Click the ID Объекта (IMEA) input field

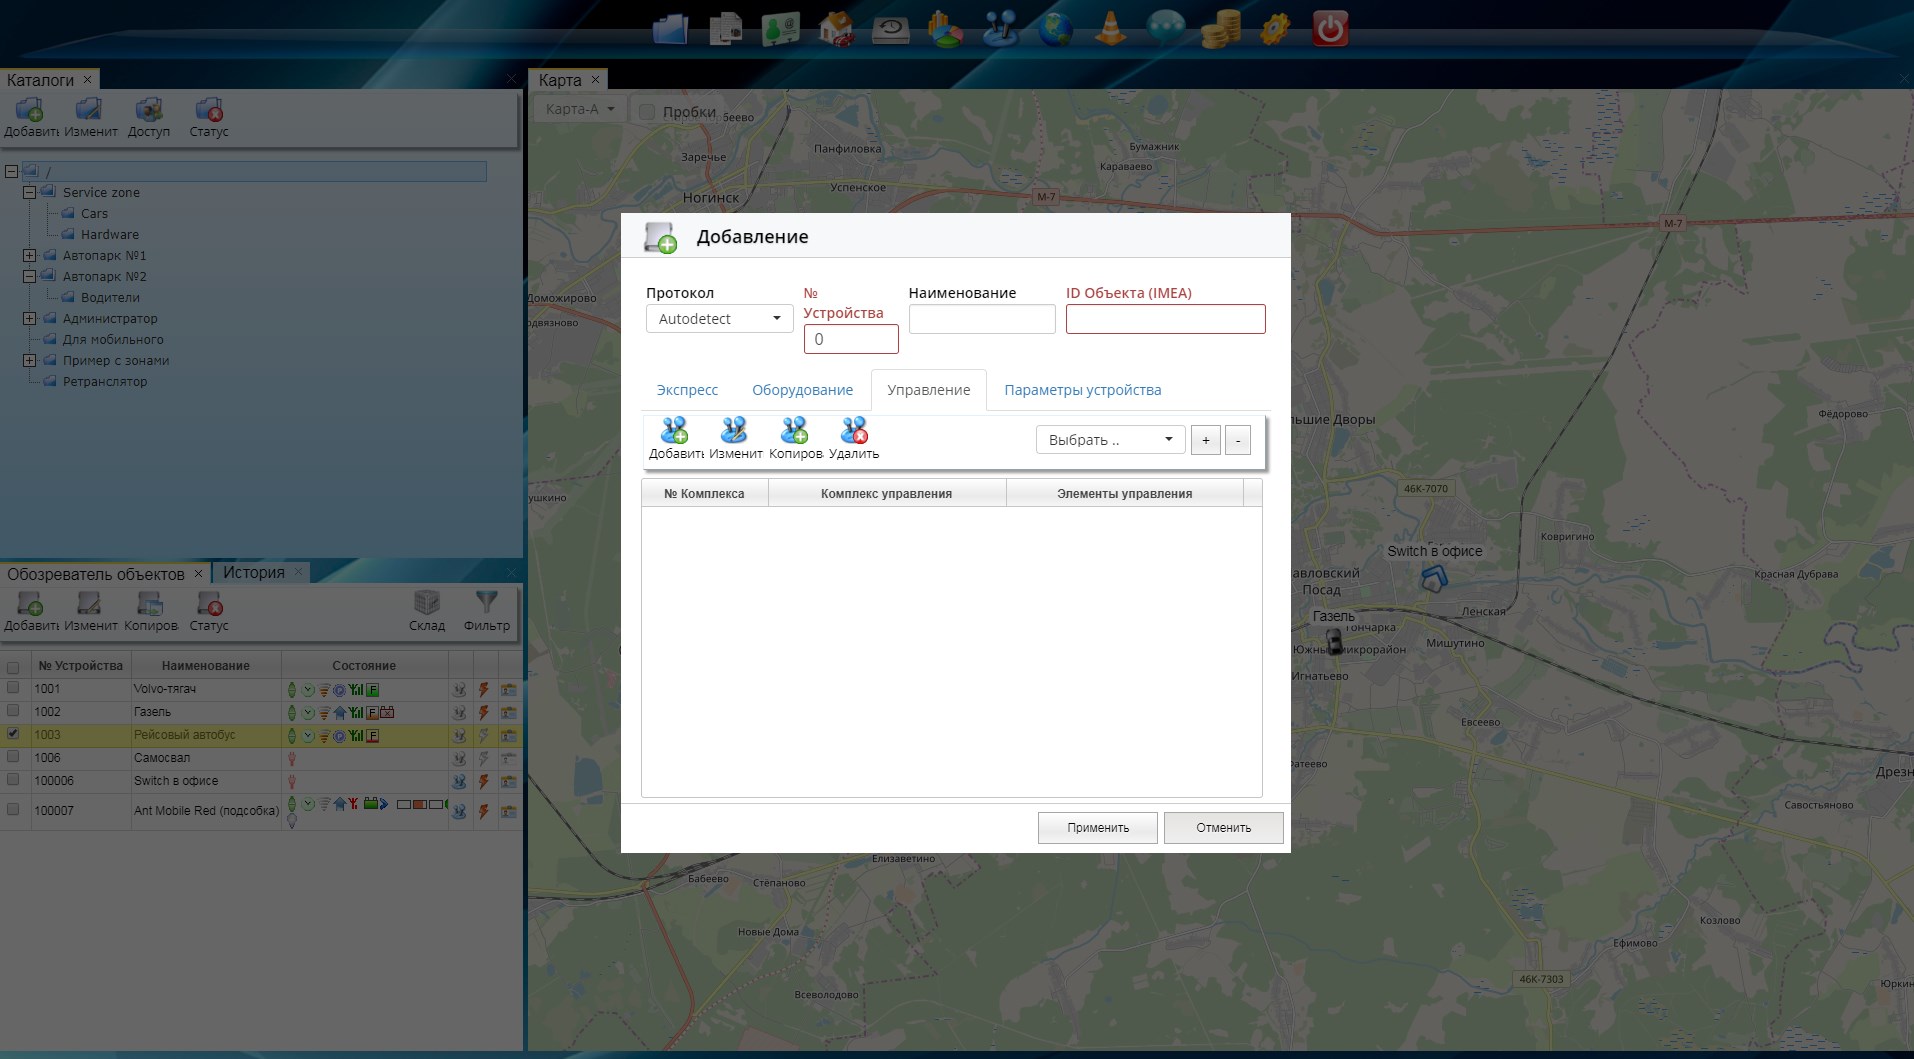(x=1165, y=319)
